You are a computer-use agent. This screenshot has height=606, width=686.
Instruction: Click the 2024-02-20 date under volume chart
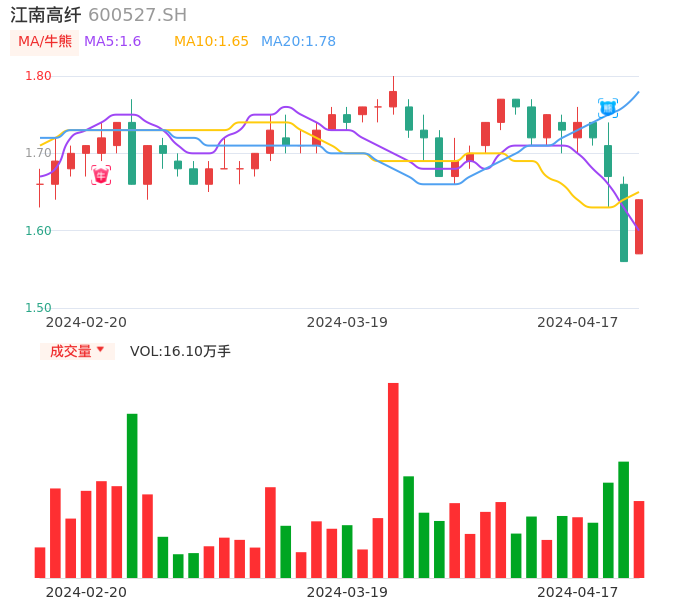coord(86,592)
